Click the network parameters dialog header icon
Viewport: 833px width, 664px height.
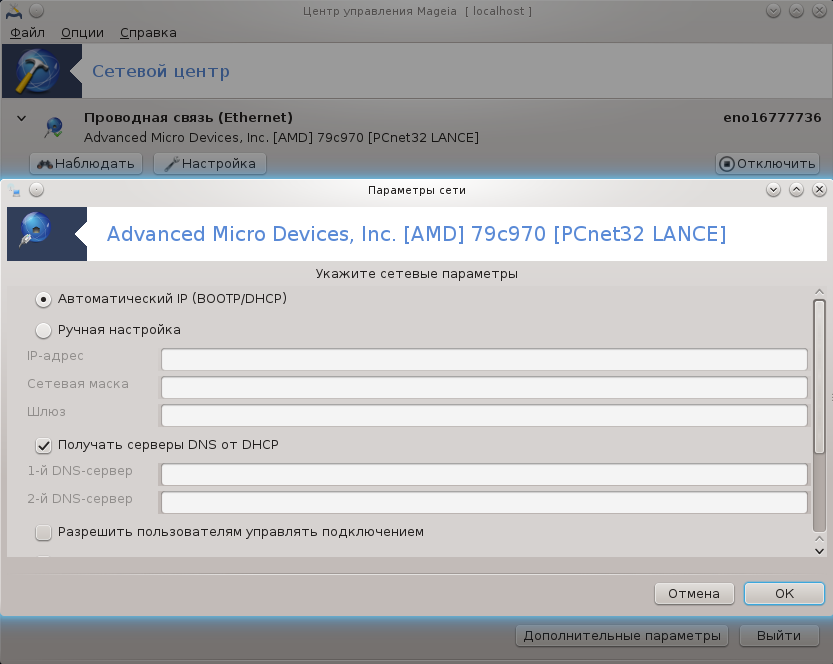click(36, 228)
